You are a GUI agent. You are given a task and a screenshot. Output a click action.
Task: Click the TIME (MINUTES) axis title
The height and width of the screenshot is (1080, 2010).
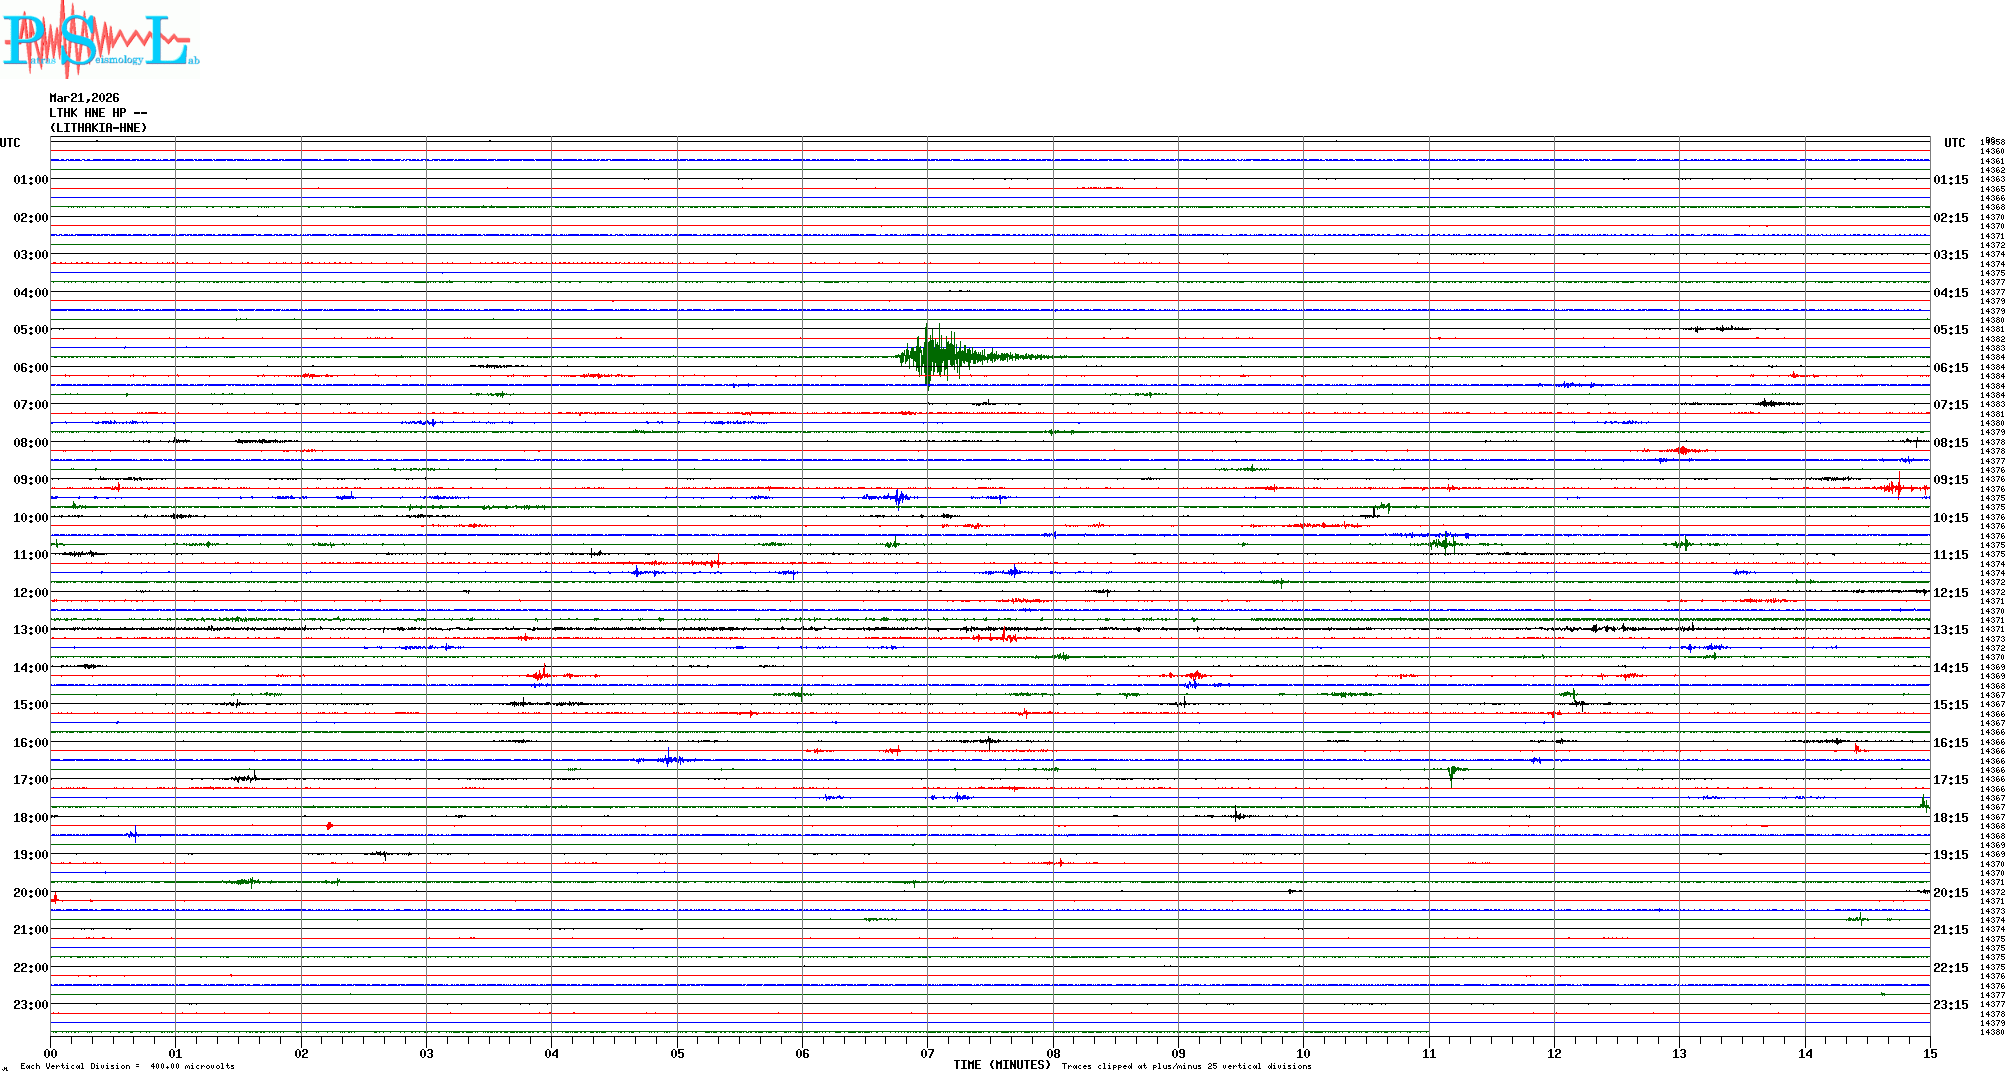click(1001, 1065)
